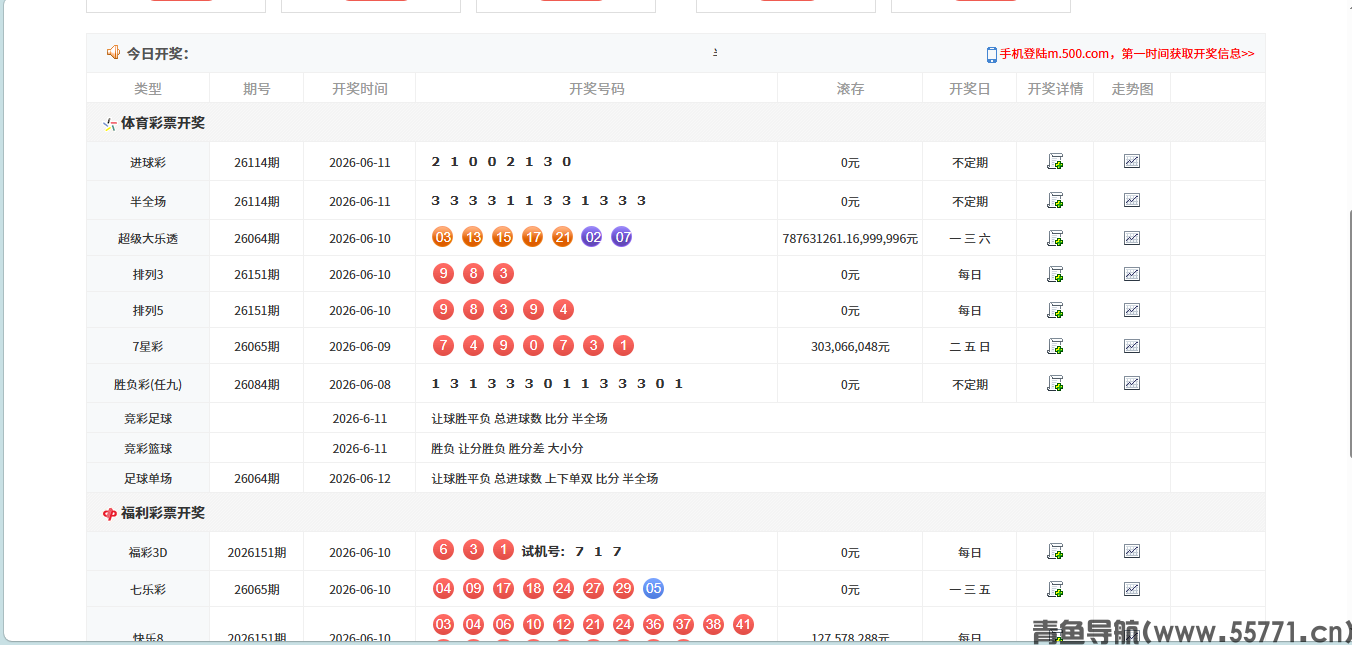This screenshot has width=1352, height=645.
Task: Open trend chart icon for 7星彩
Action: 1132,346
